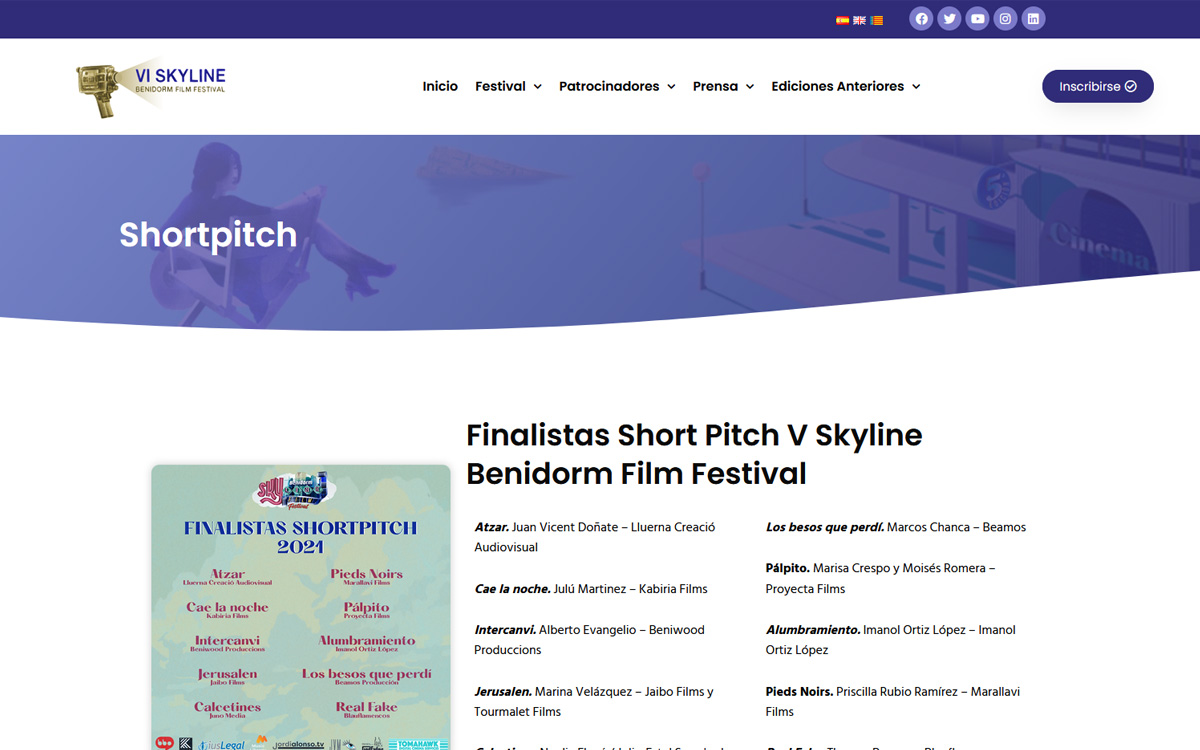The width and height of the screenshot is (1200, 750).
Task: Switch language with the UK flag
Action: pyautogui.click(x=859, y=20)
